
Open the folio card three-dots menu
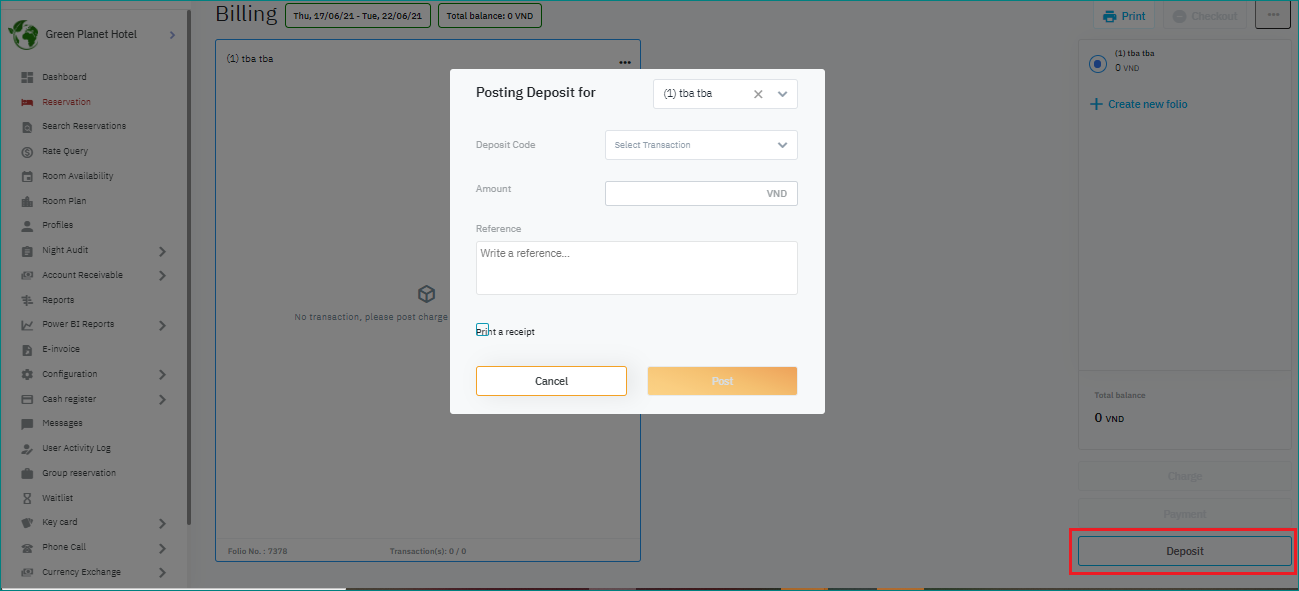[x=625, y=62]
